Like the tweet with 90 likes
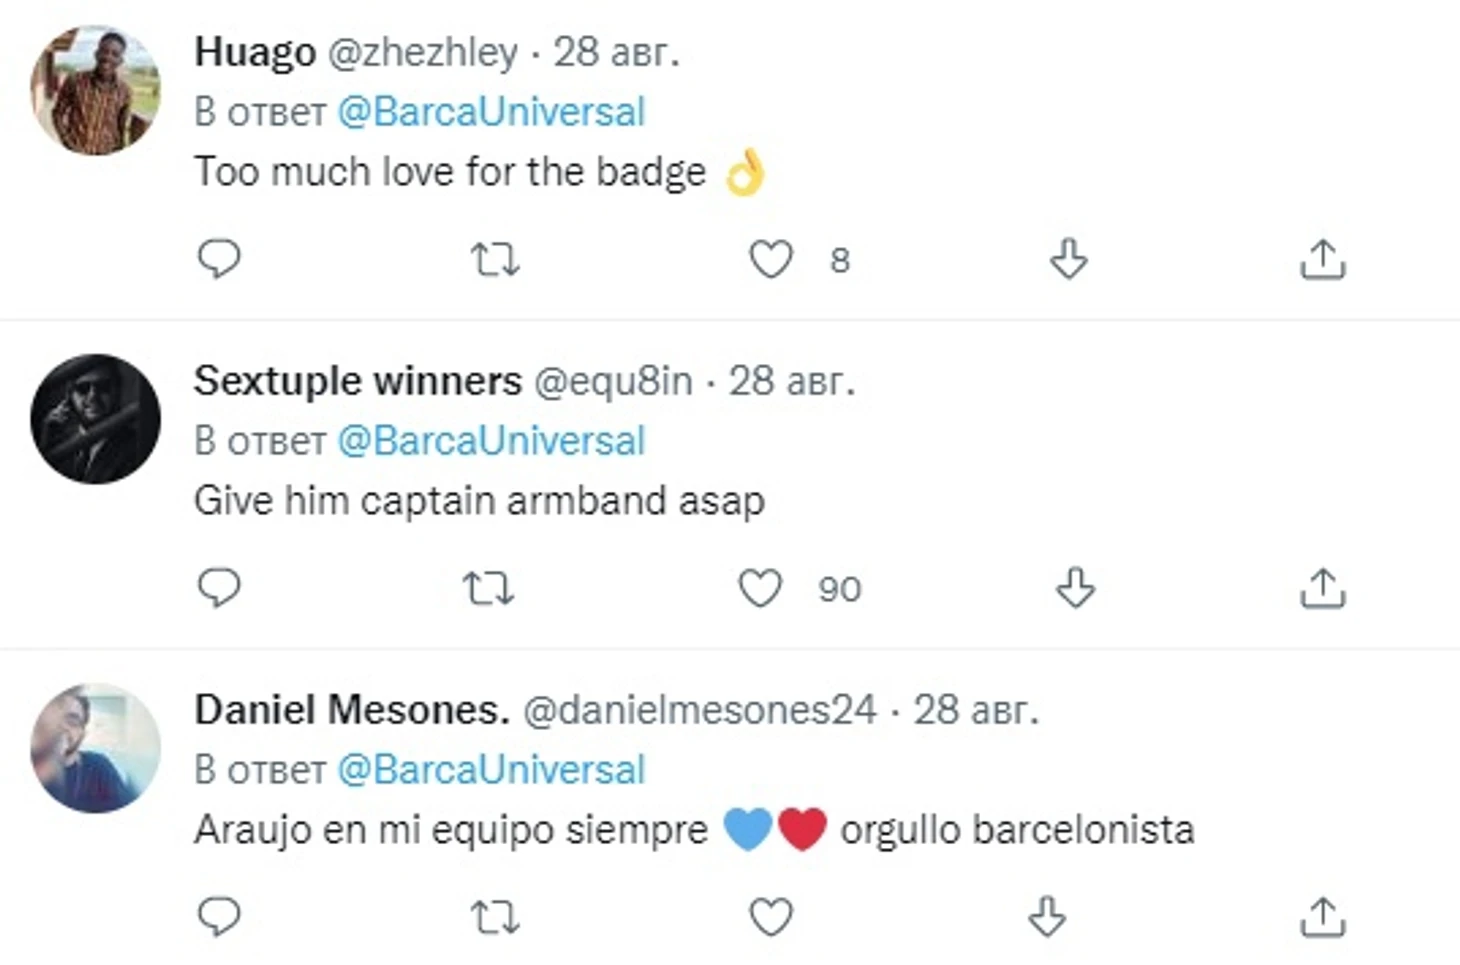 pos(760,588)
